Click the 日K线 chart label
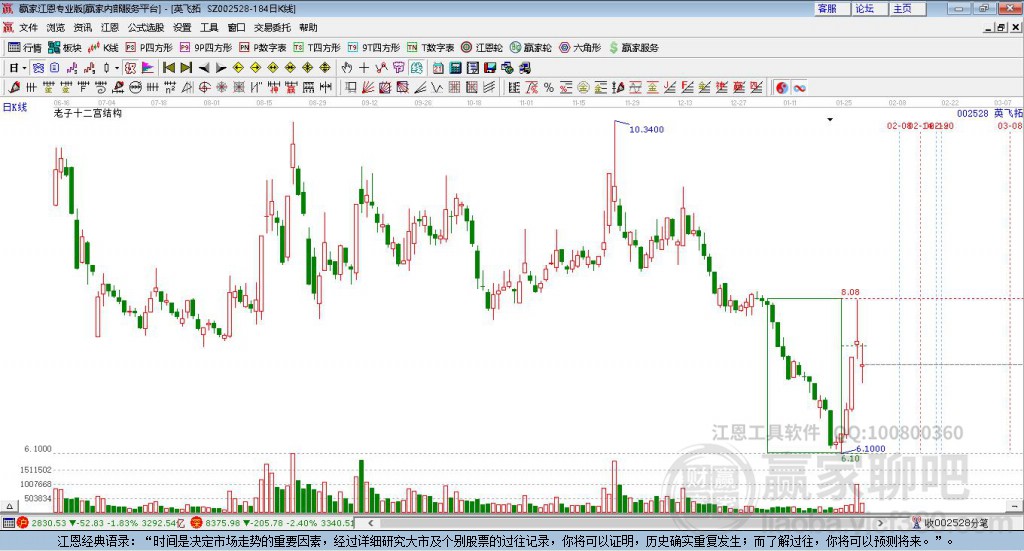Viewport: 1024px width, 551px height. [x=15, y=106]
